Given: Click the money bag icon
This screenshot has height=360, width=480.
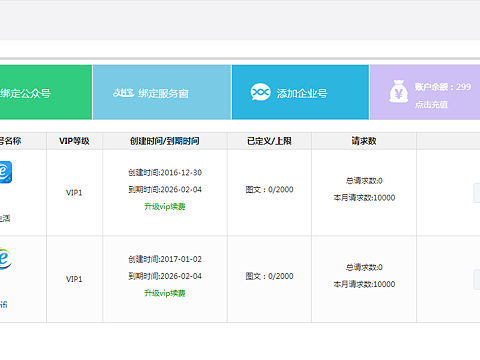Looking at the screenshot, I should click(x=399, y=91).
